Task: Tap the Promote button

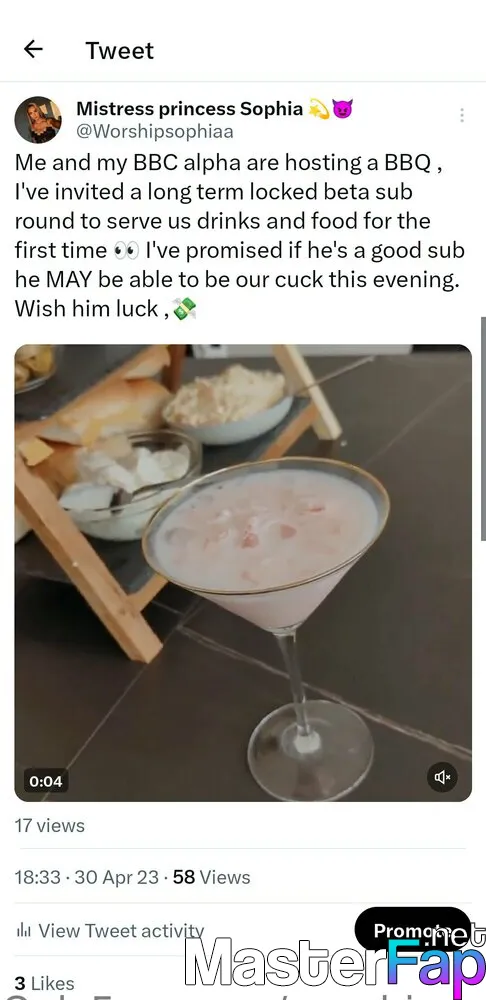Action: coord(413,930)
